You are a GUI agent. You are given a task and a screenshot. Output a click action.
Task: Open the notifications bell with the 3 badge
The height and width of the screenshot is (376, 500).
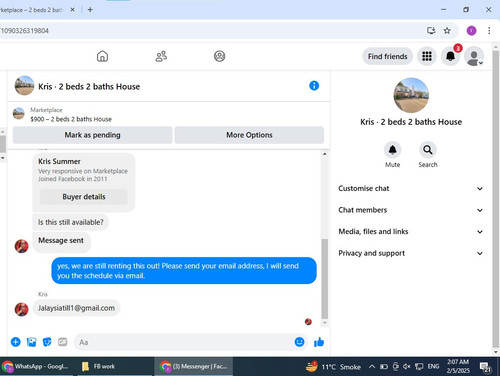pos(450,56)
